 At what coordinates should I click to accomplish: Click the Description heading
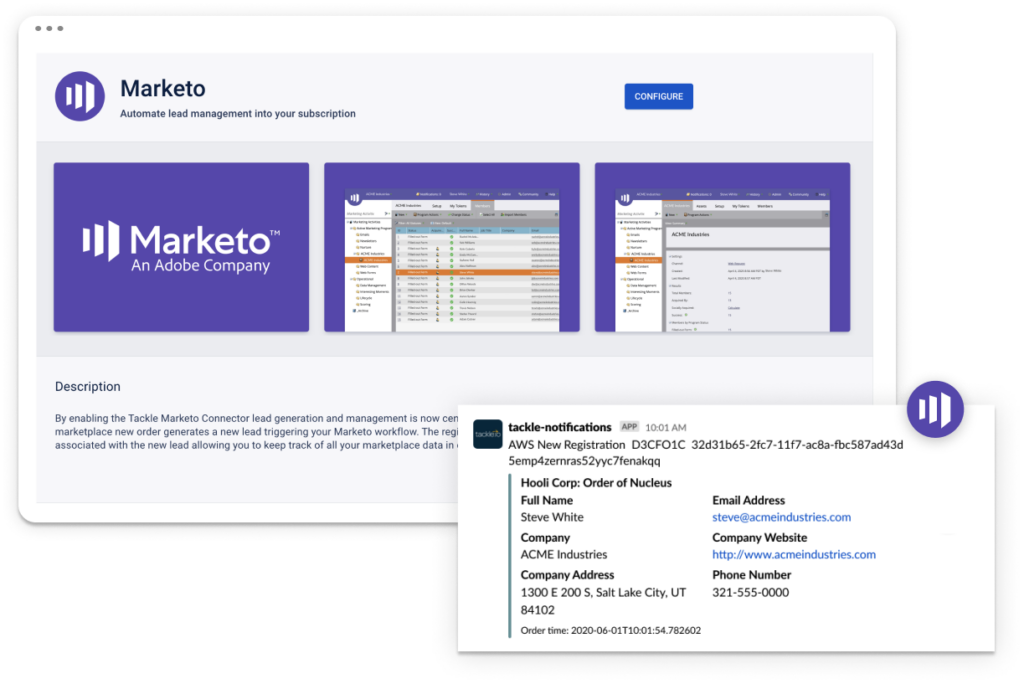click(88, 387)
